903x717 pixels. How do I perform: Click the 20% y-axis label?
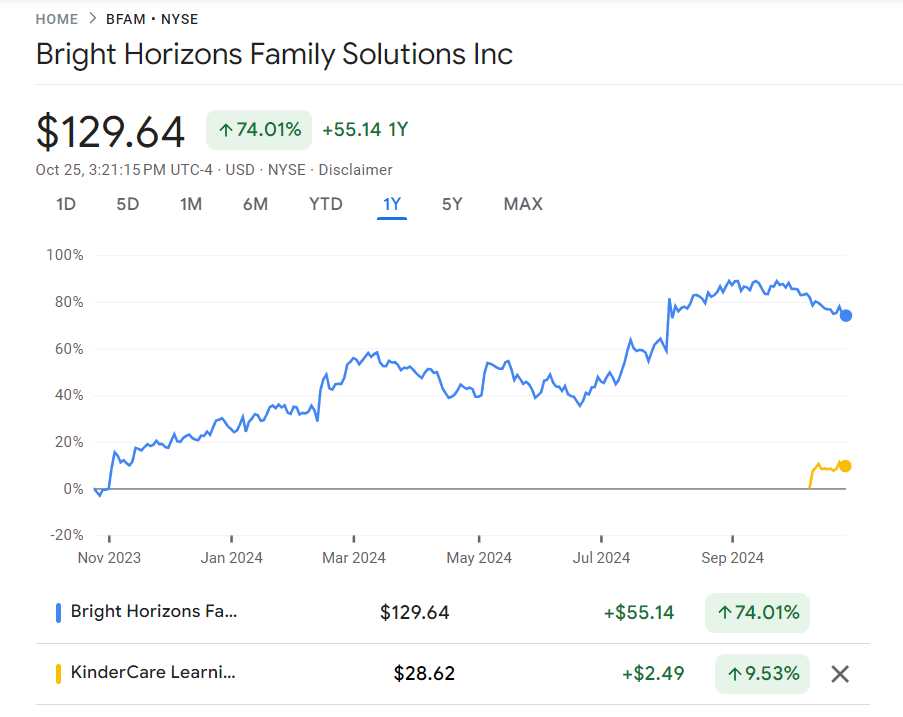[69, 442]
